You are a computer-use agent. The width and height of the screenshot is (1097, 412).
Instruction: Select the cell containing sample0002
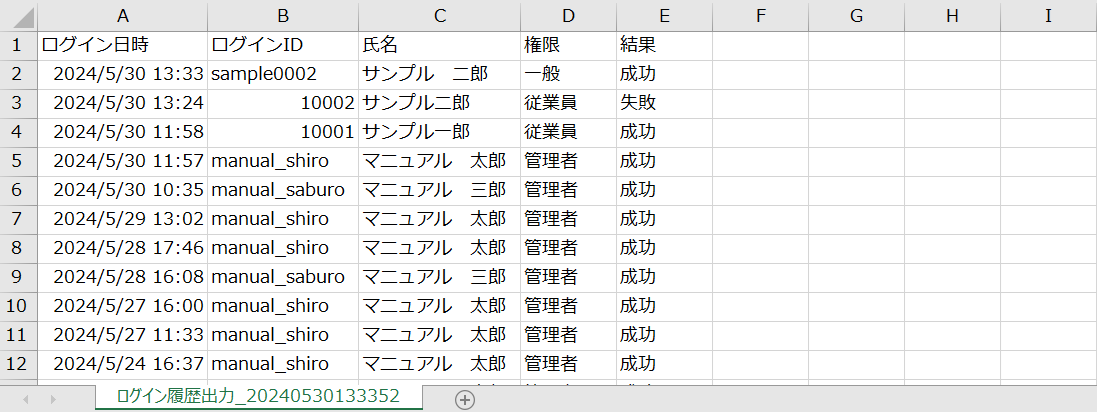(x=283, y=74)
